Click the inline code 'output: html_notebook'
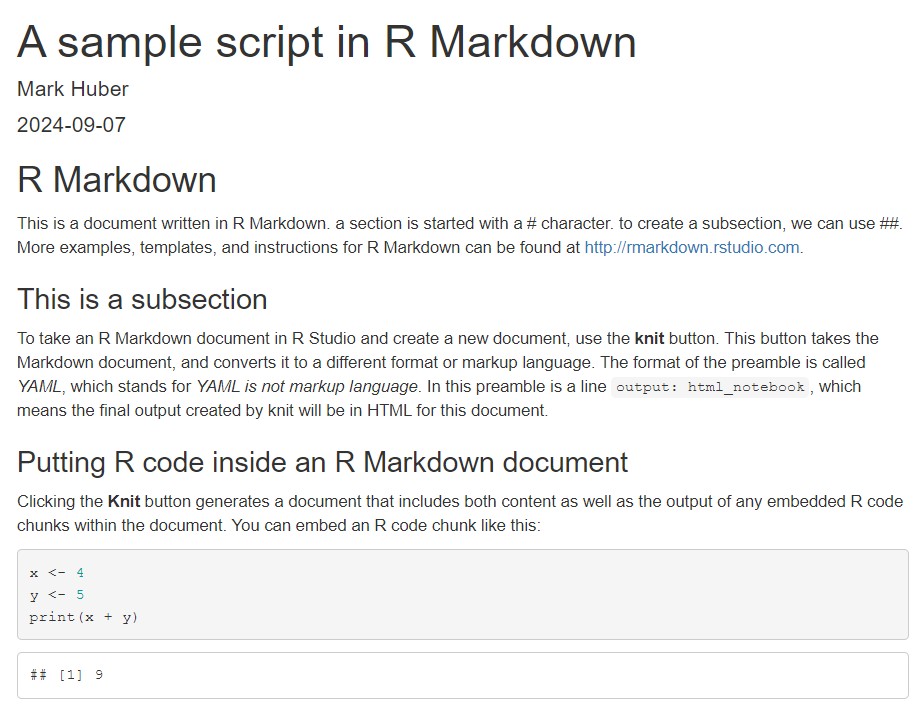Screen dimensions: 918x708 [x=710, y=387]
